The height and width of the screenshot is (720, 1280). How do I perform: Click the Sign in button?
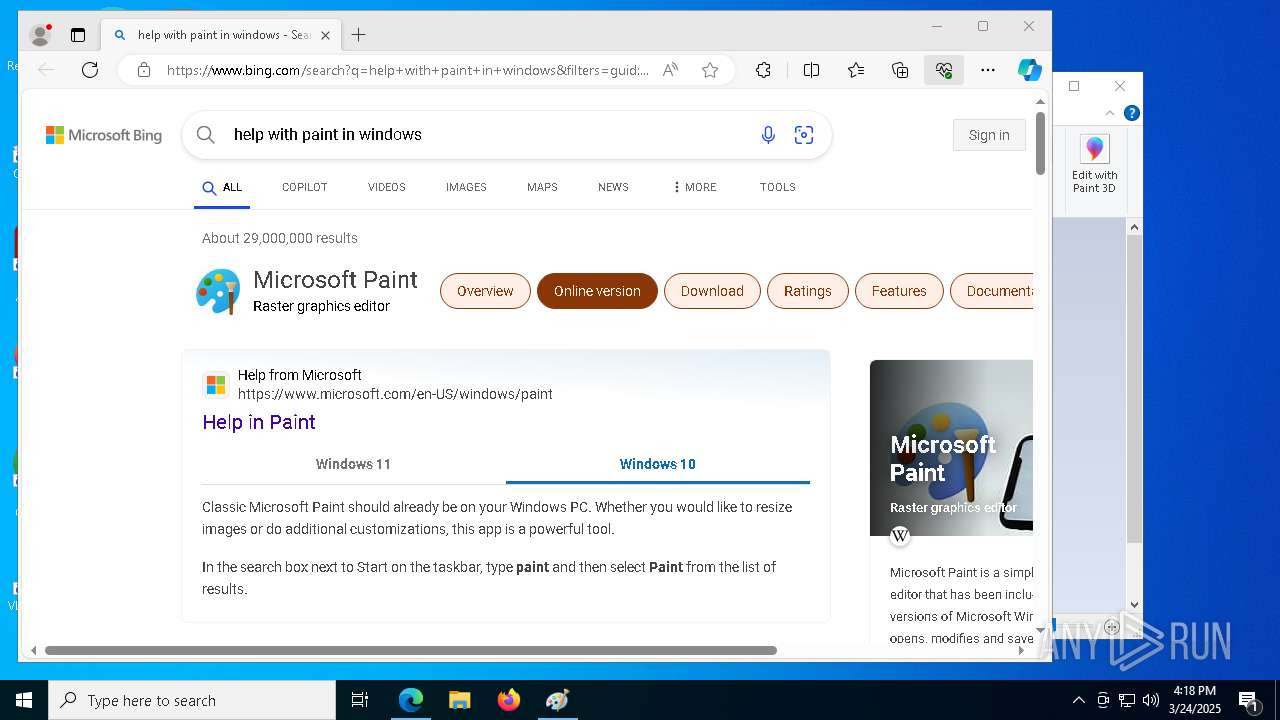[x=989, y=135]
